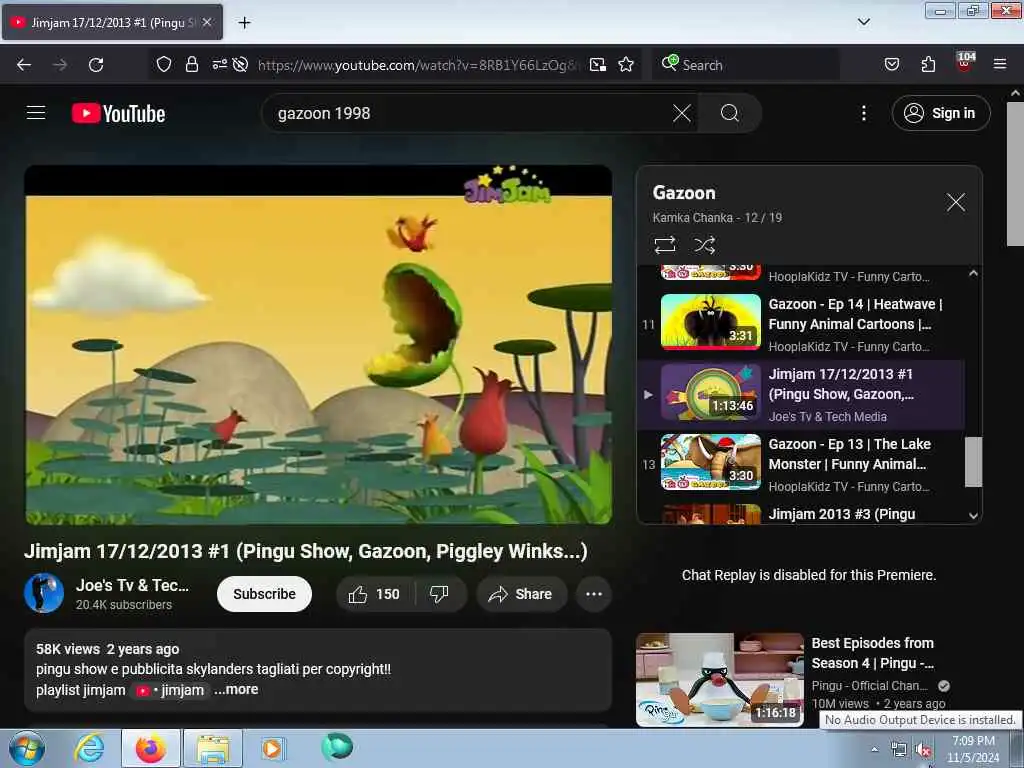Viewport: 1024px width, 768px height.
Task: Open Best Episodes from Season 4 Pingu thumbnail
Action: coord(720,679)
